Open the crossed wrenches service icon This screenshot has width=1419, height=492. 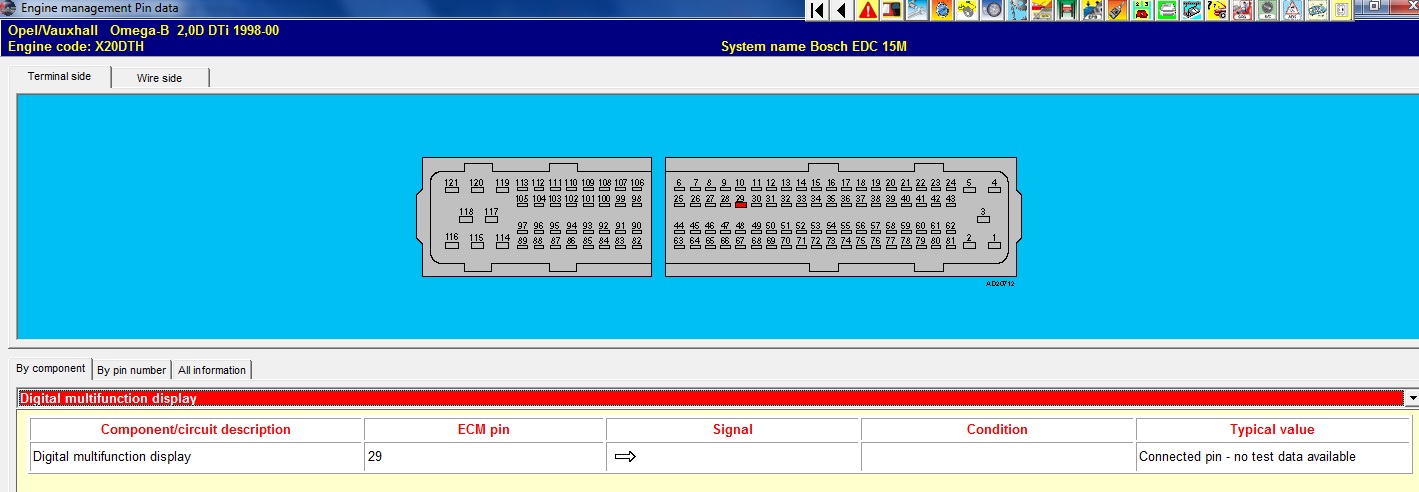tap(917, 10)
